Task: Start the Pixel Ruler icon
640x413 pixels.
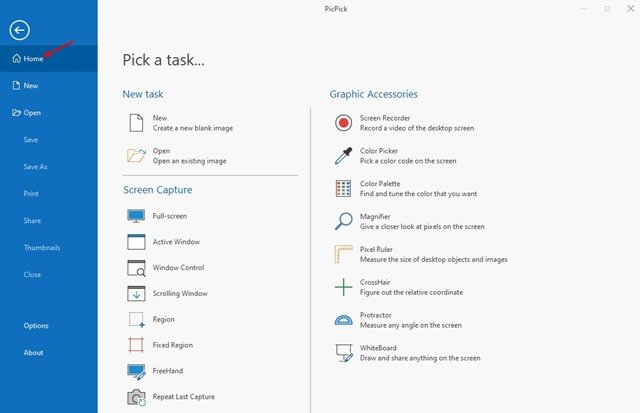Action: (343, 254)
